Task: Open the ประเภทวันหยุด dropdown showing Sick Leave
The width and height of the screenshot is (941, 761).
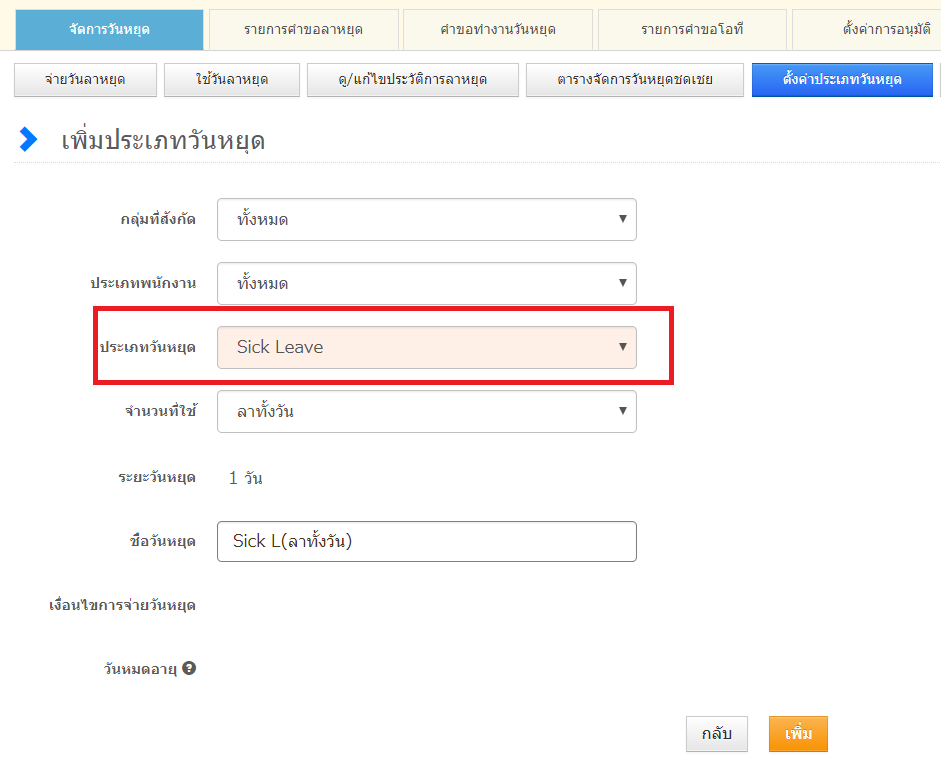Action: tap(426, 347)
